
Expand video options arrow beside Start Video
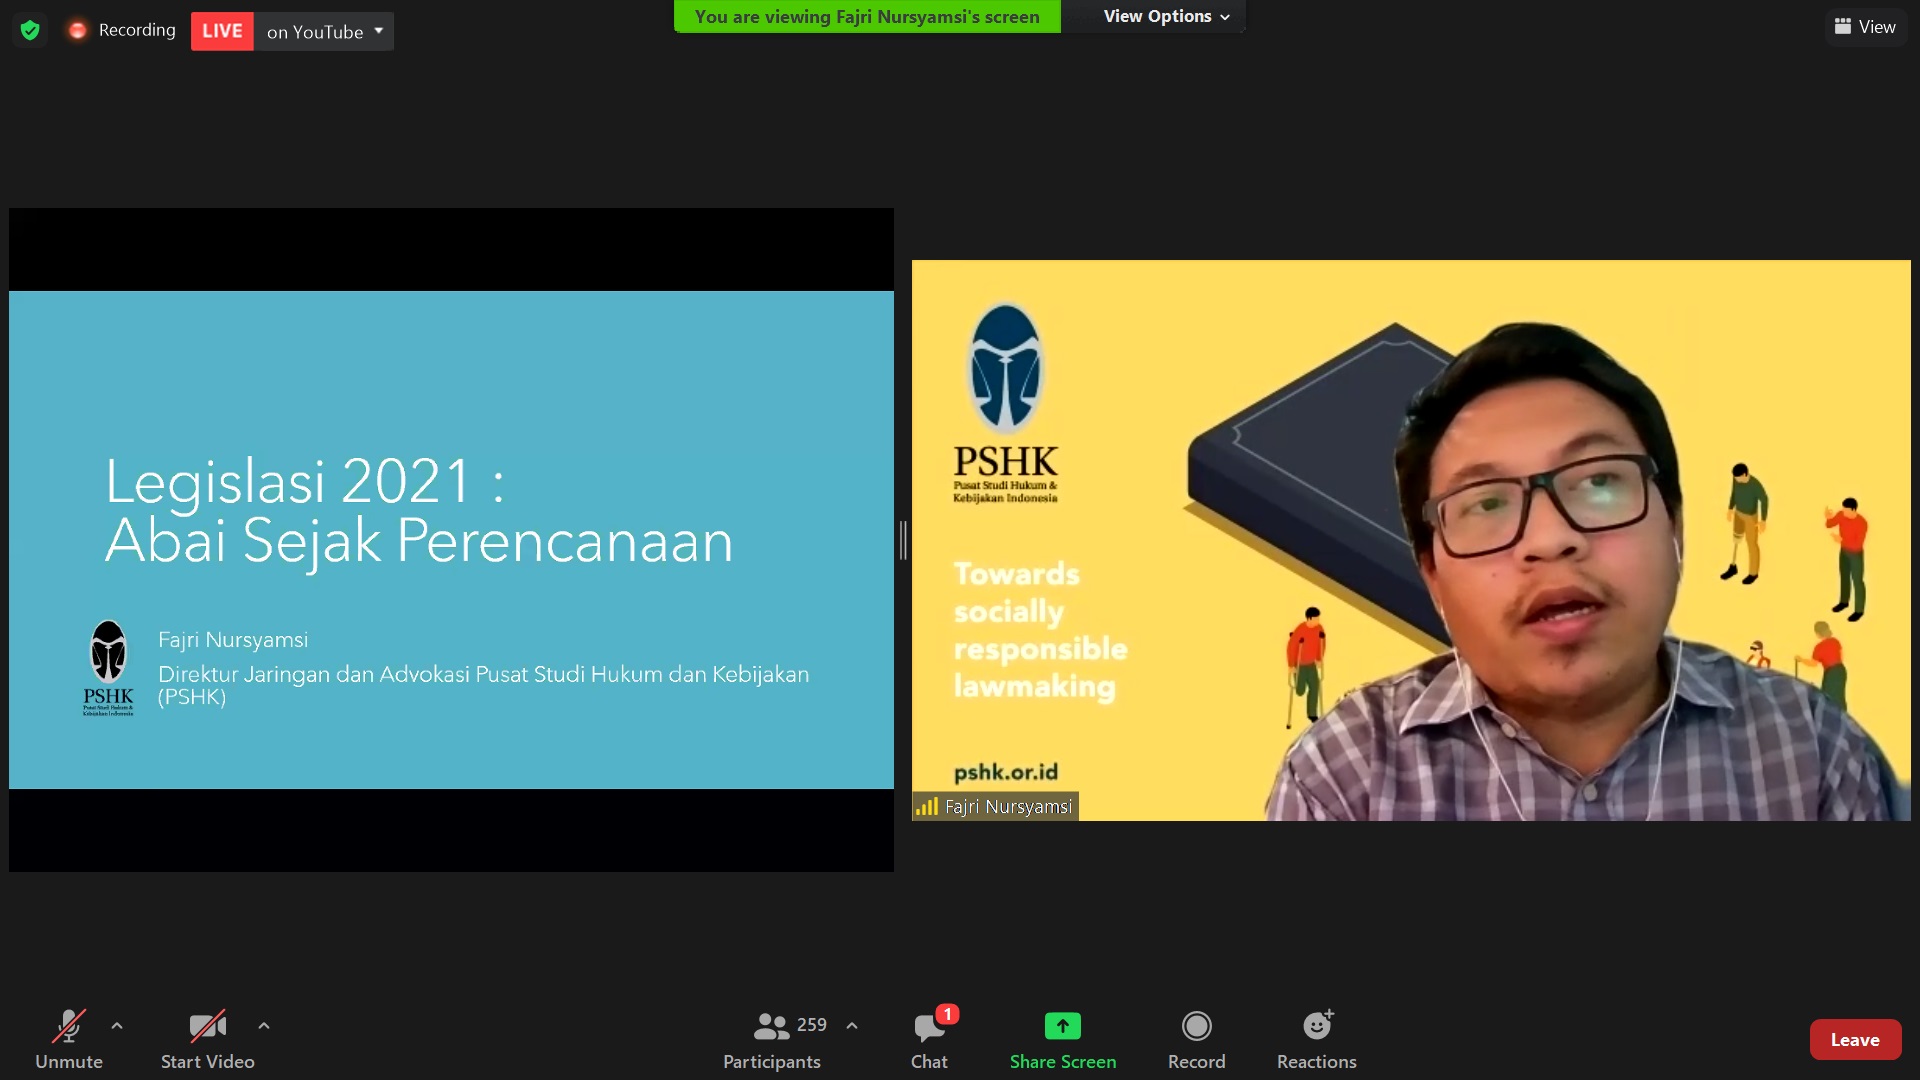tap(264, 1026)
